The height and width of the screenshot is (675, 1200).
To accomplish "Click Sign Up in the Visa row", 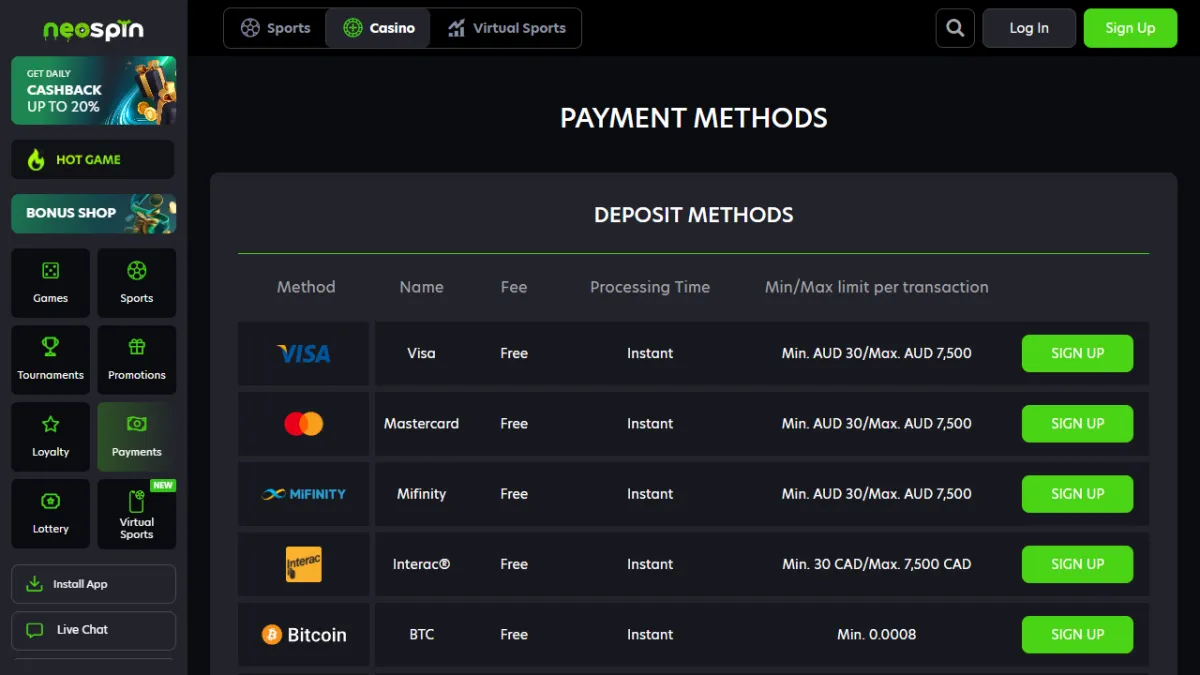I will (x=1077, y=353).
